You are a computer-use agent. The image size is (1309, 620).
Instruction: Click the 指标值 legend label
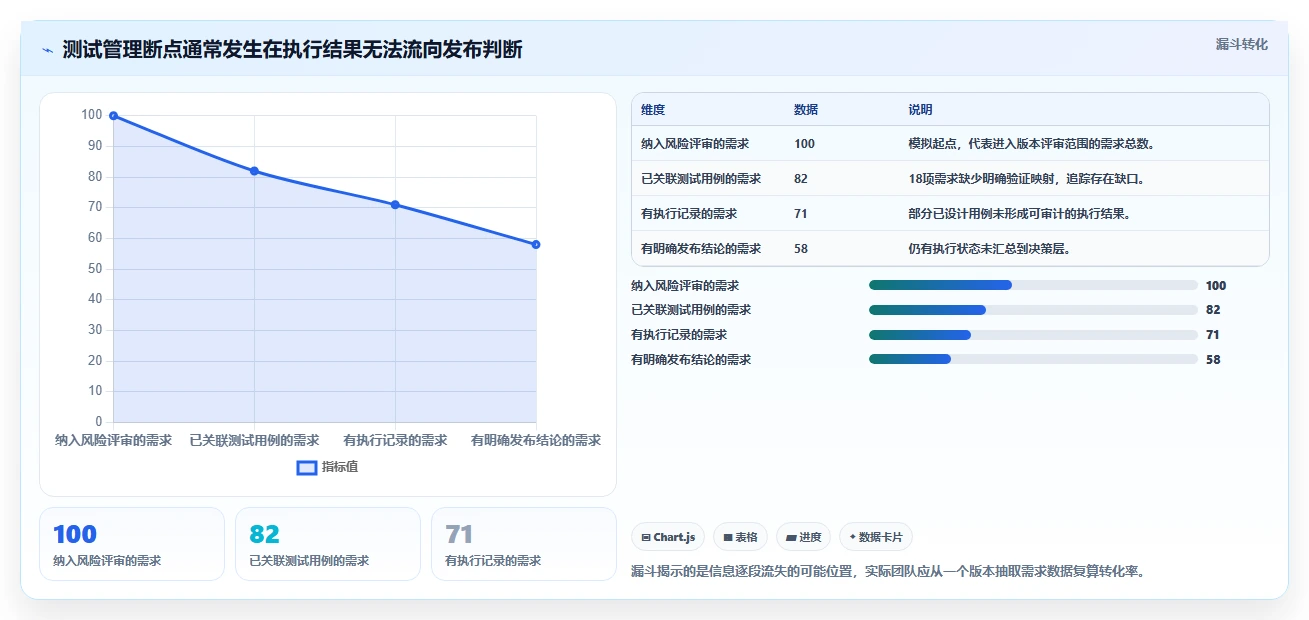click(340, 467)
